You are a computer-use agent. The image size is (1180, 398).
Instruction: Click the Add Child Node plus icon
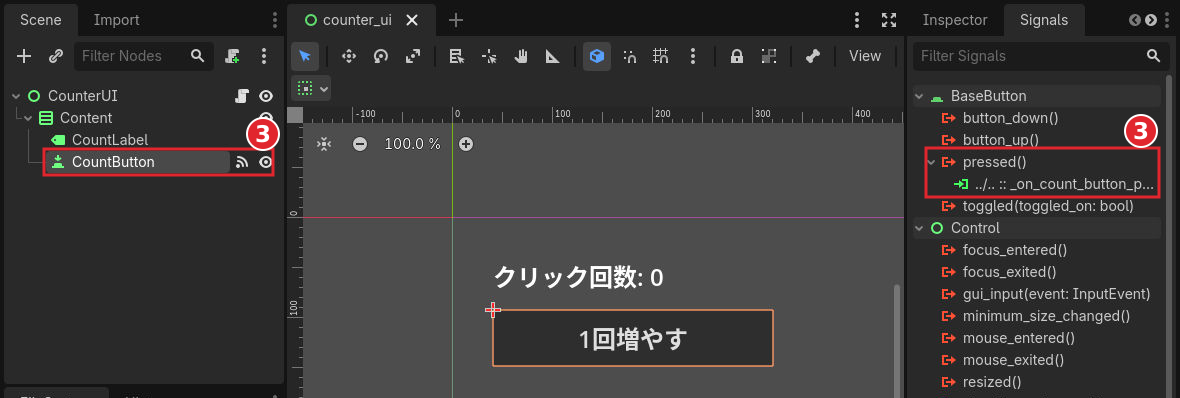[x=24, y=56]
